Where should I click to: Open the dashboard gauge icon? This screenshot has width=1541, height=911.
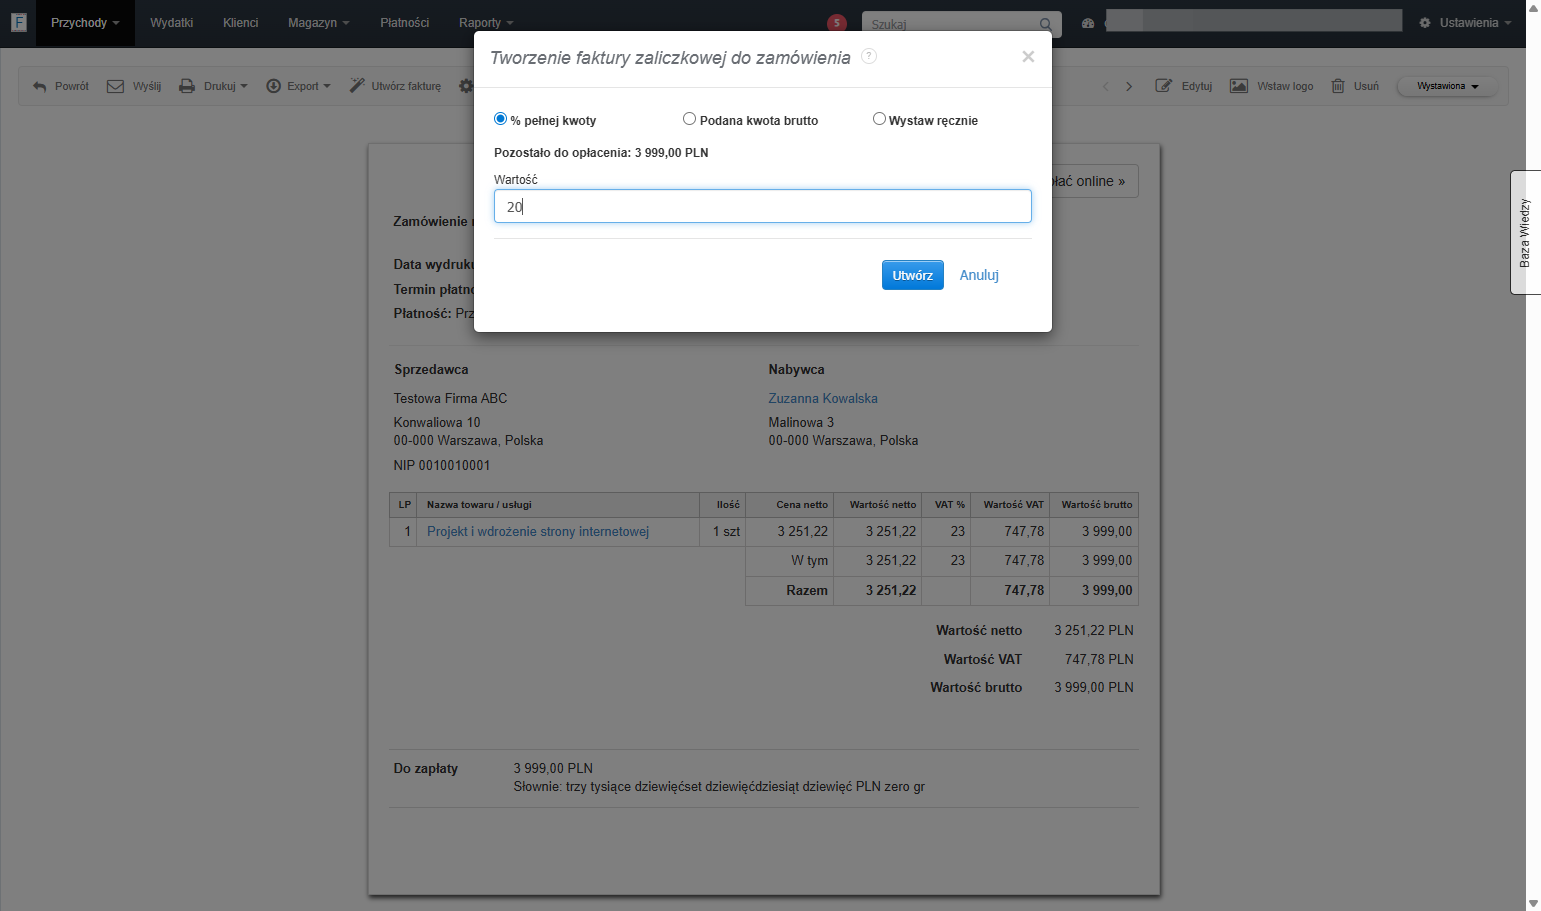click(x=1088, y=23)
